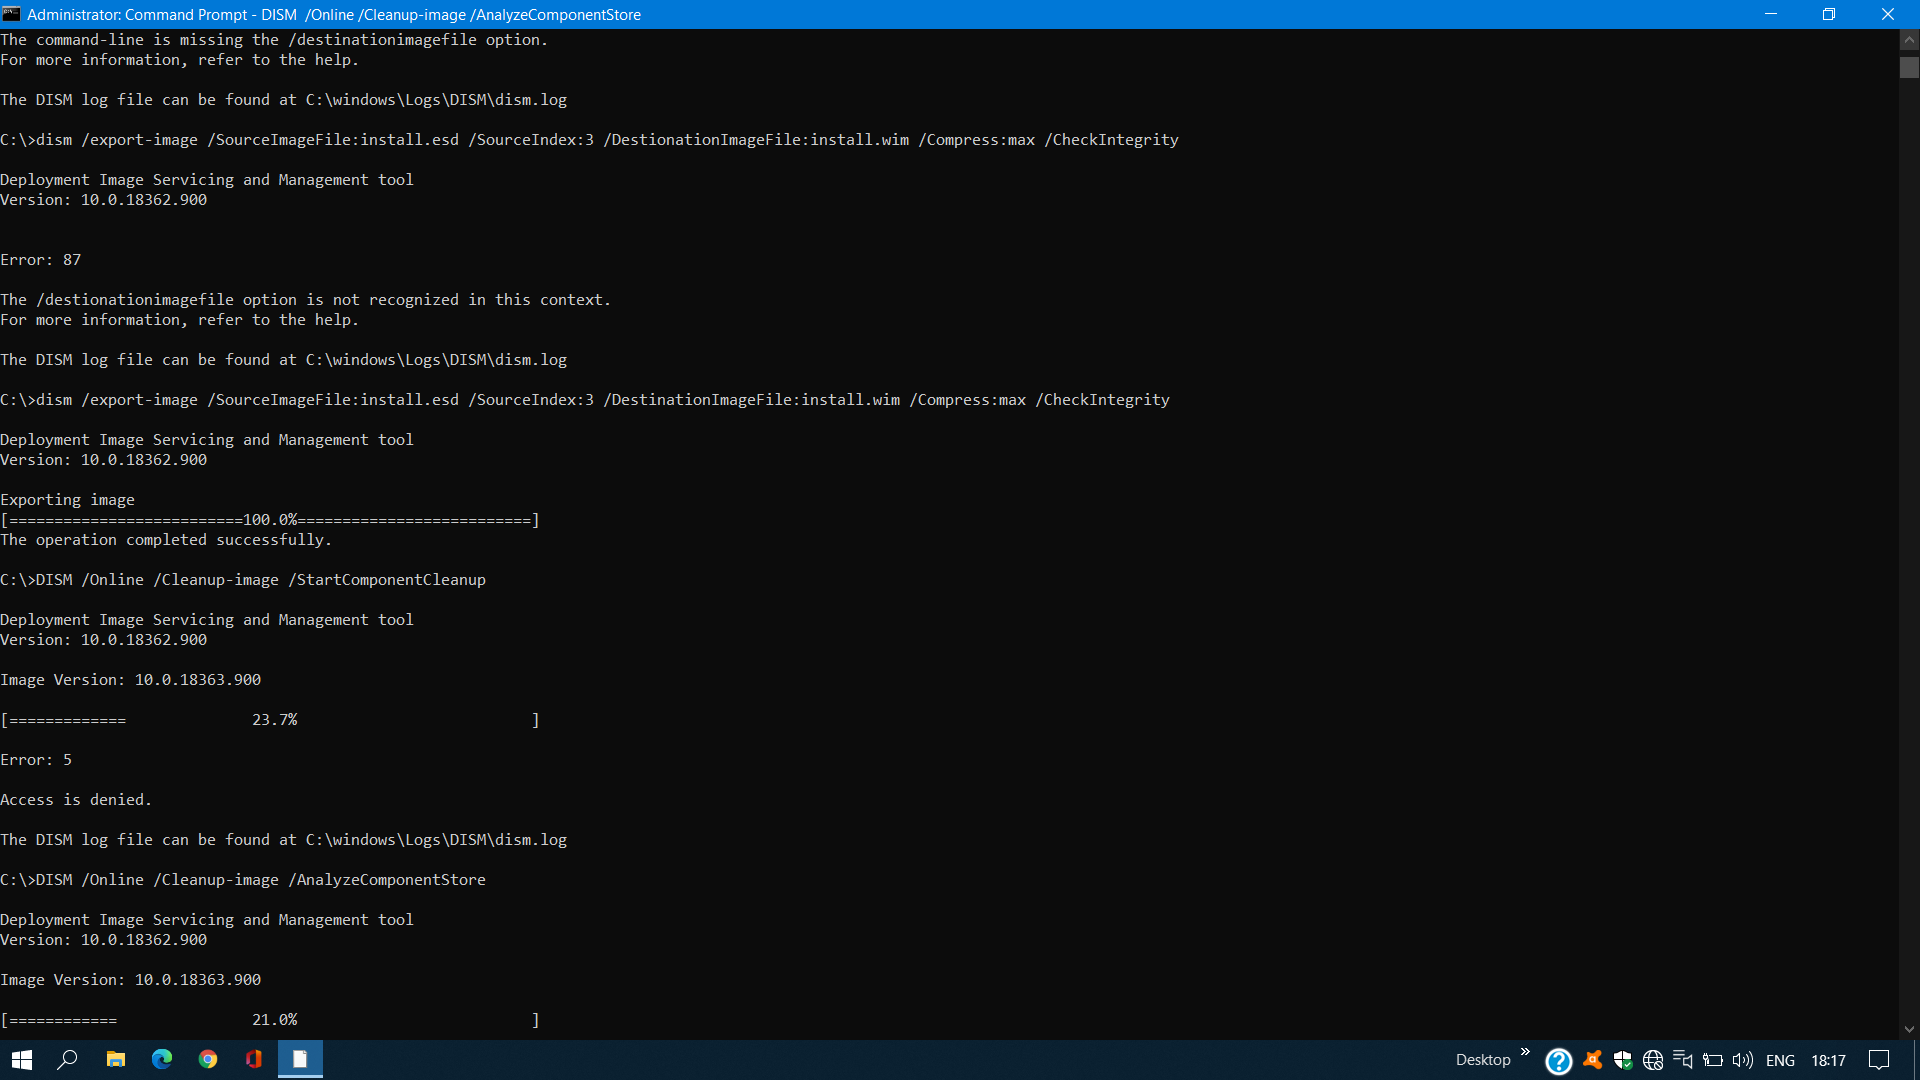Screen dimensions: 1920x1080
Task: Click the blue Get Help tray icon
Action: point(1558,1060)
